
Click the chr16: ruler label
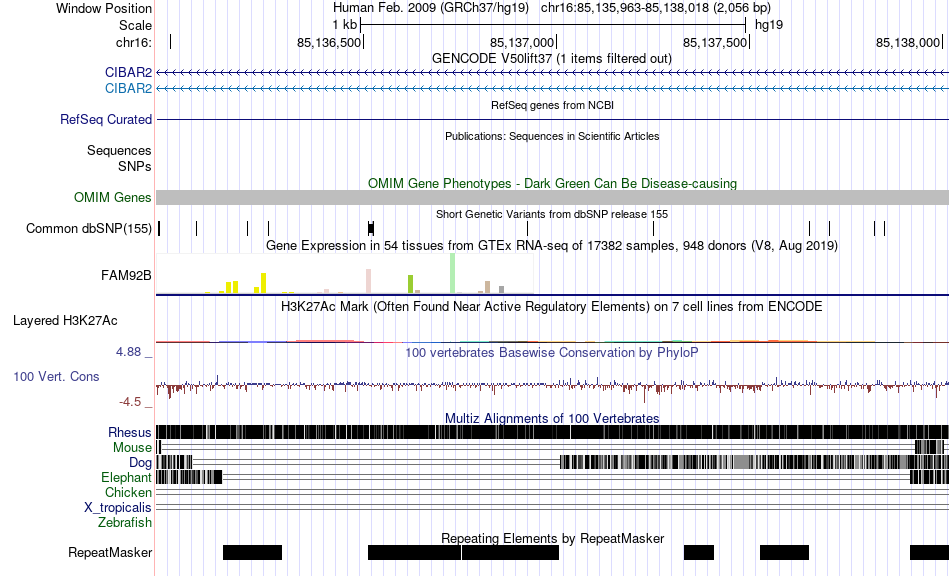(x=133, y=42)
